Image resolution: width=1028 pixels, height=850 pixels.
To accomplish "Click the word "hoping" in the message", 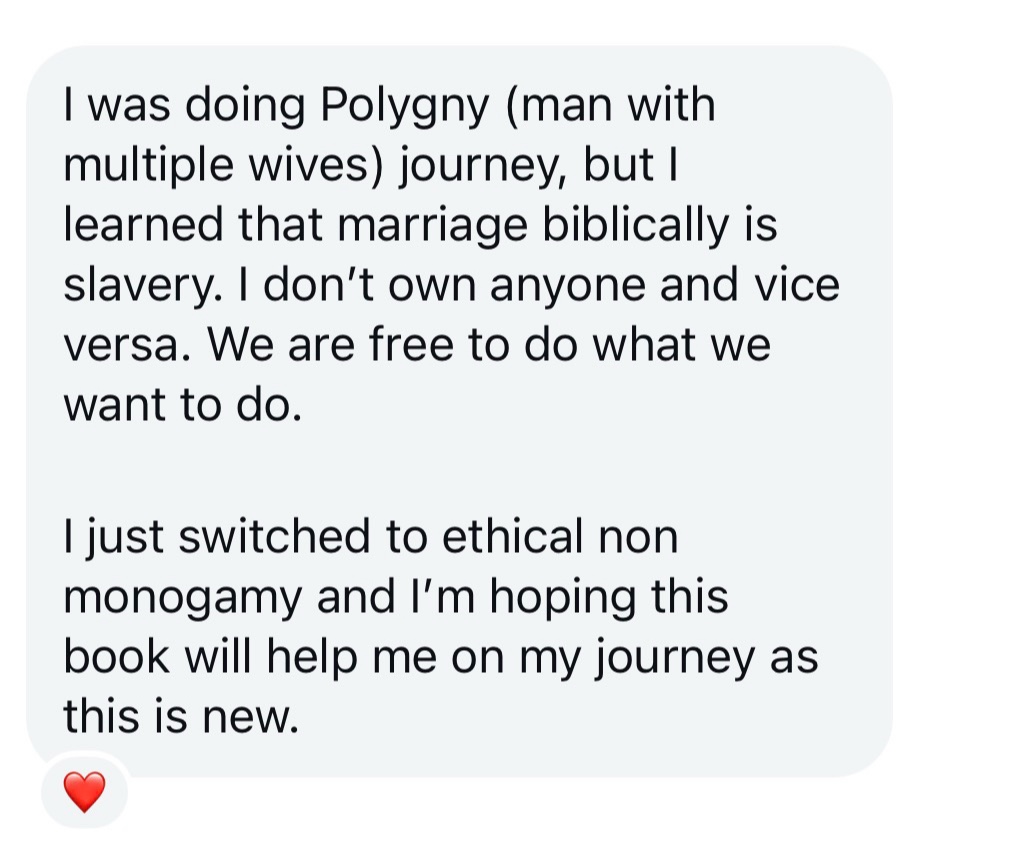I will 563,597.
